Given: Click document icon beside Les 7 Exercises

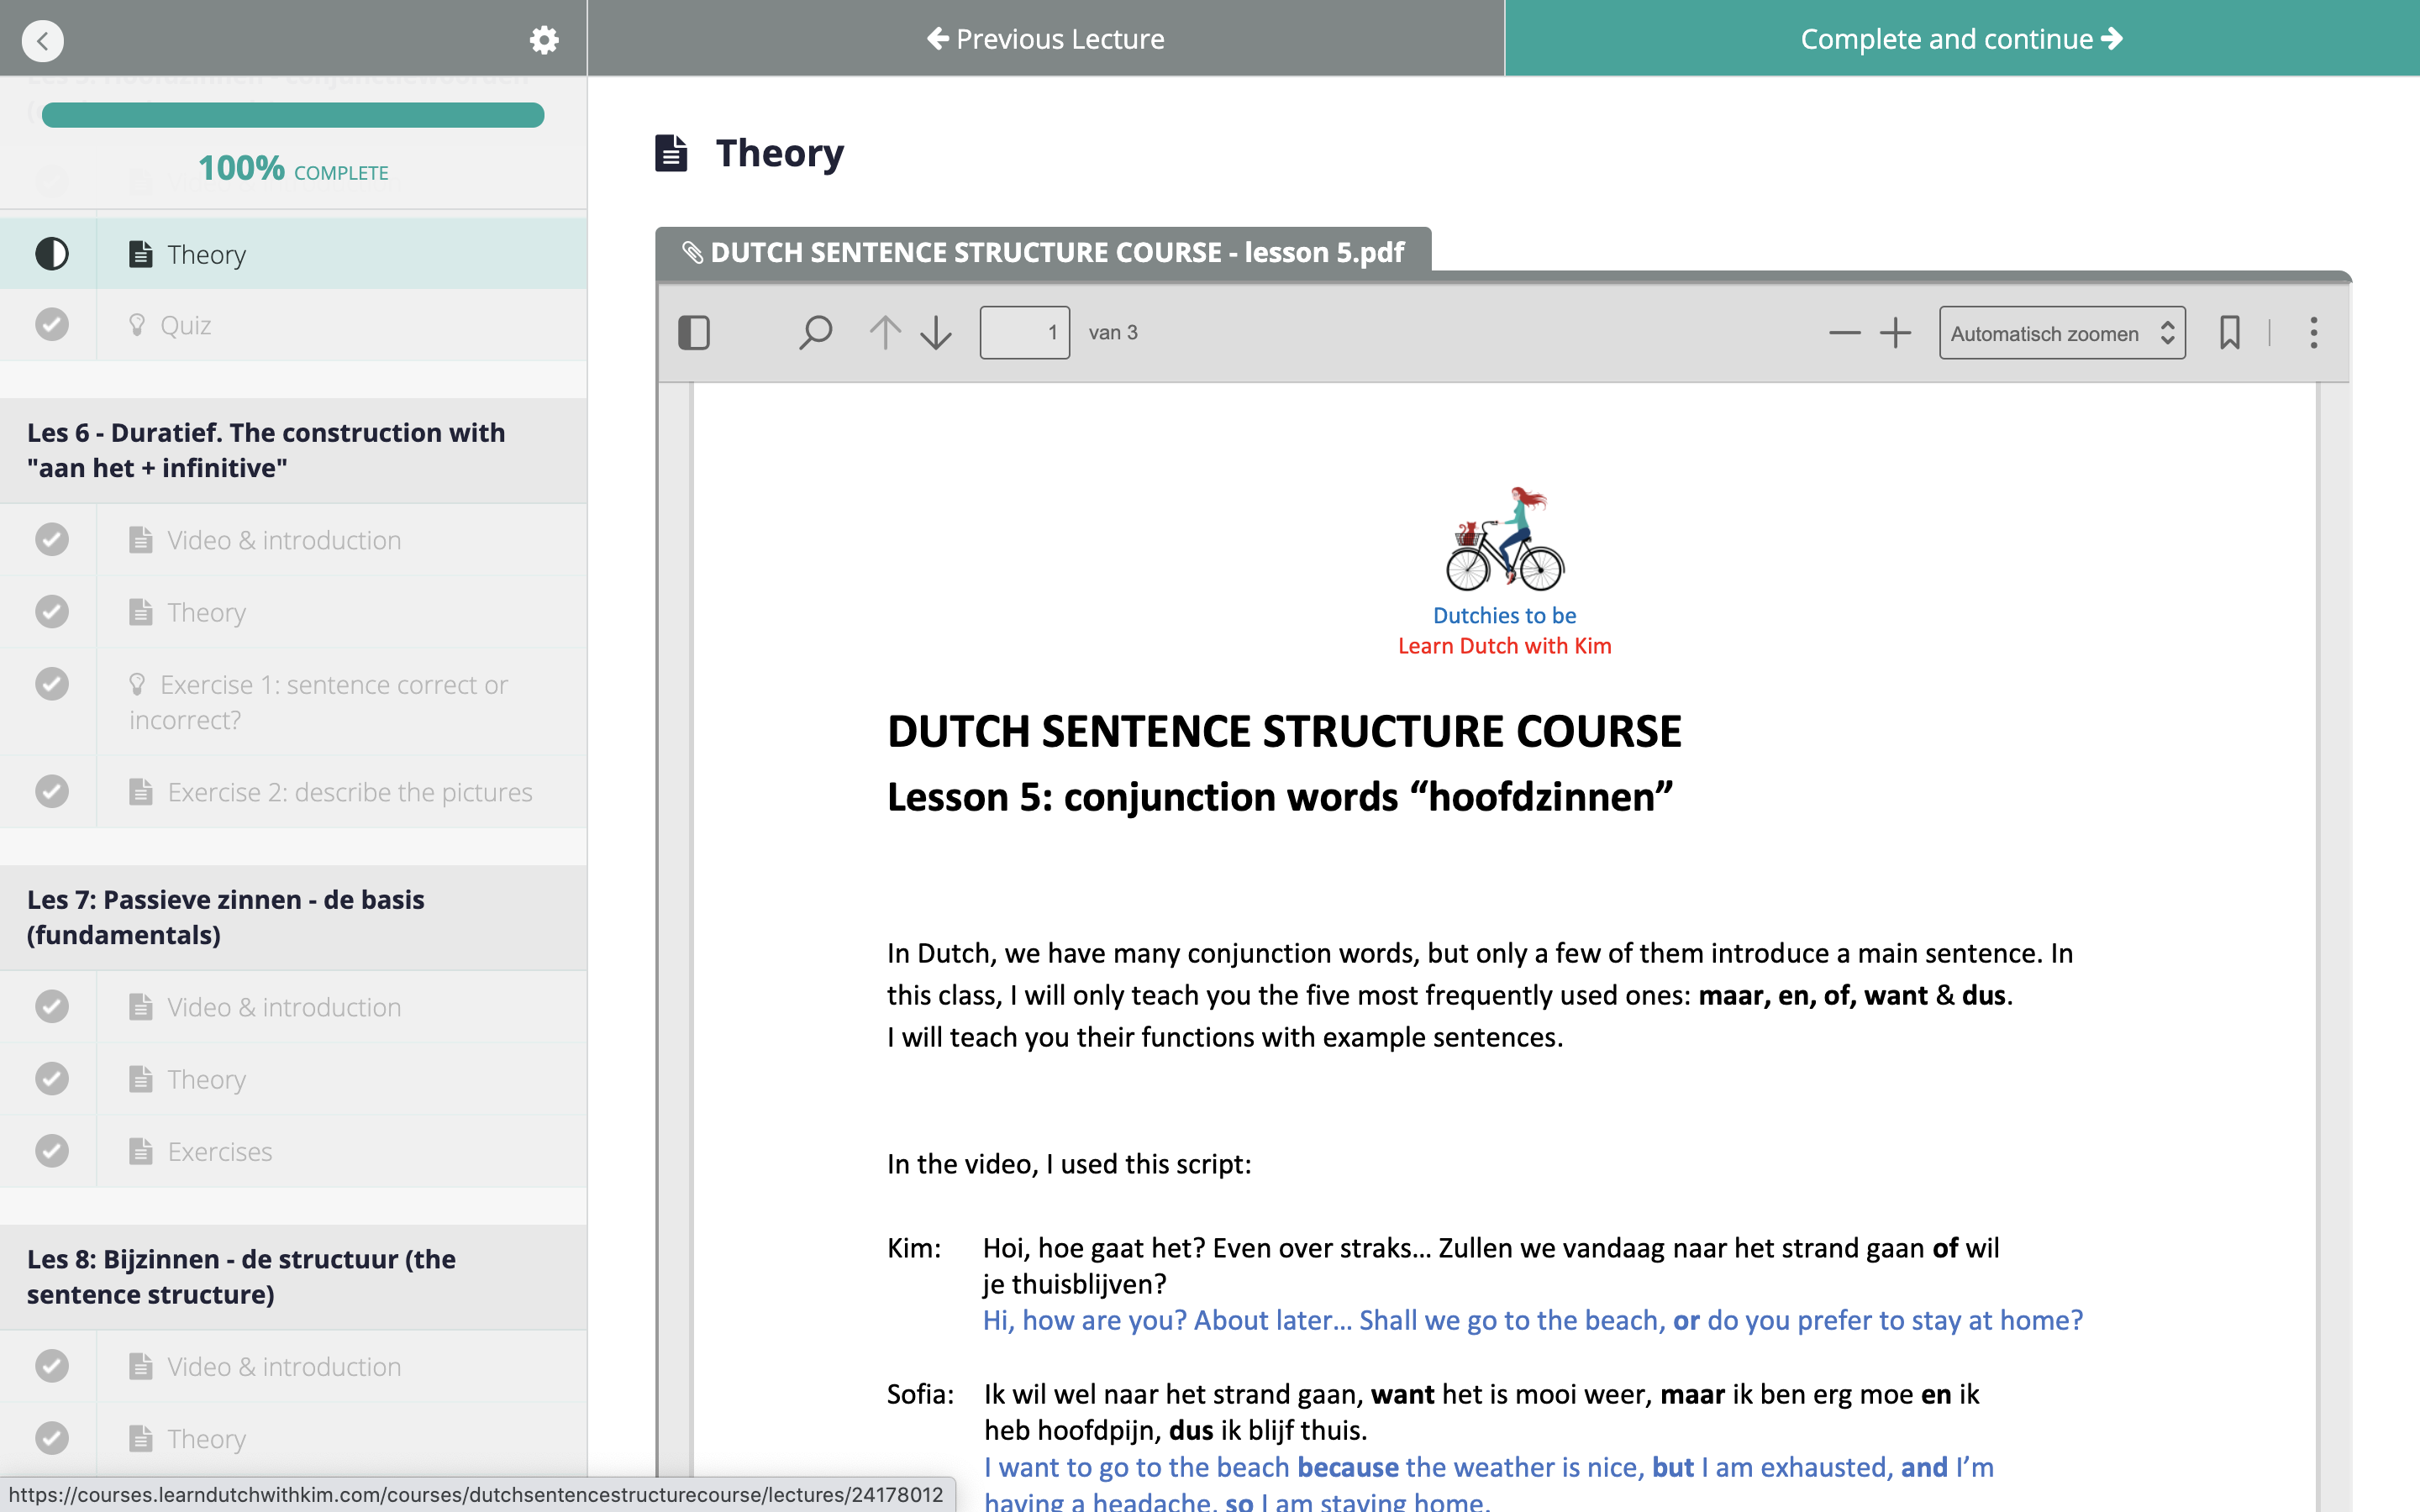Looking at the screenshot, I should (x=141, y=1151).
